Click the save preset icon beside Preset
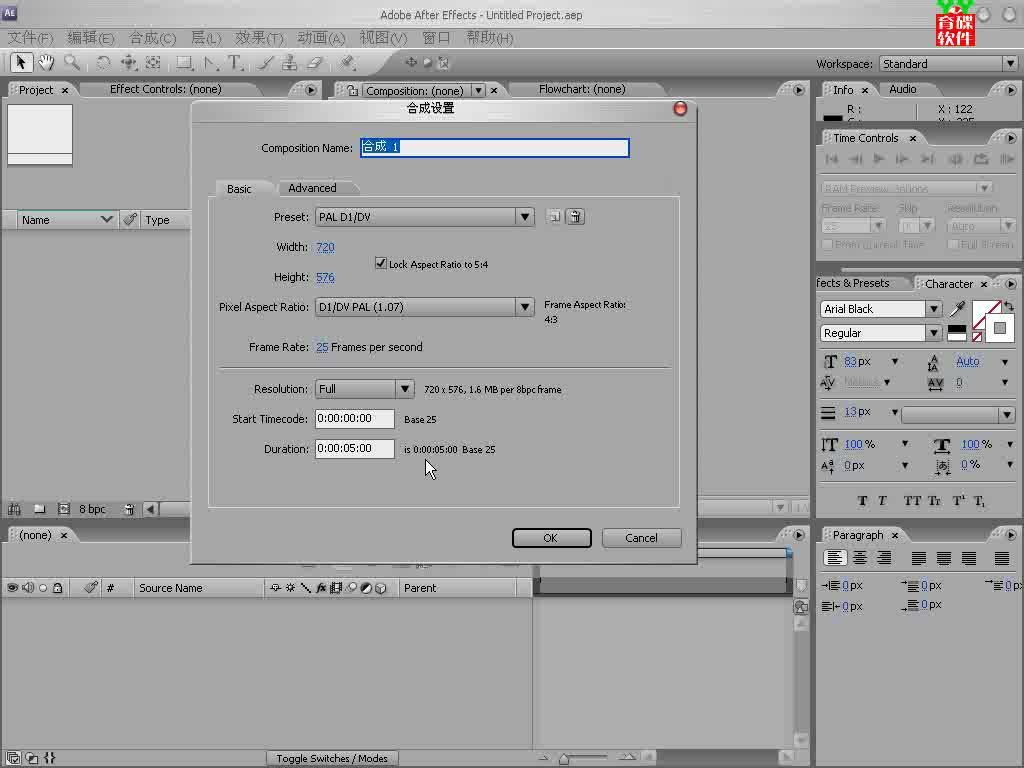This screenshot has width=1024, height=768. pyautogui.click(x=554, y=217)
